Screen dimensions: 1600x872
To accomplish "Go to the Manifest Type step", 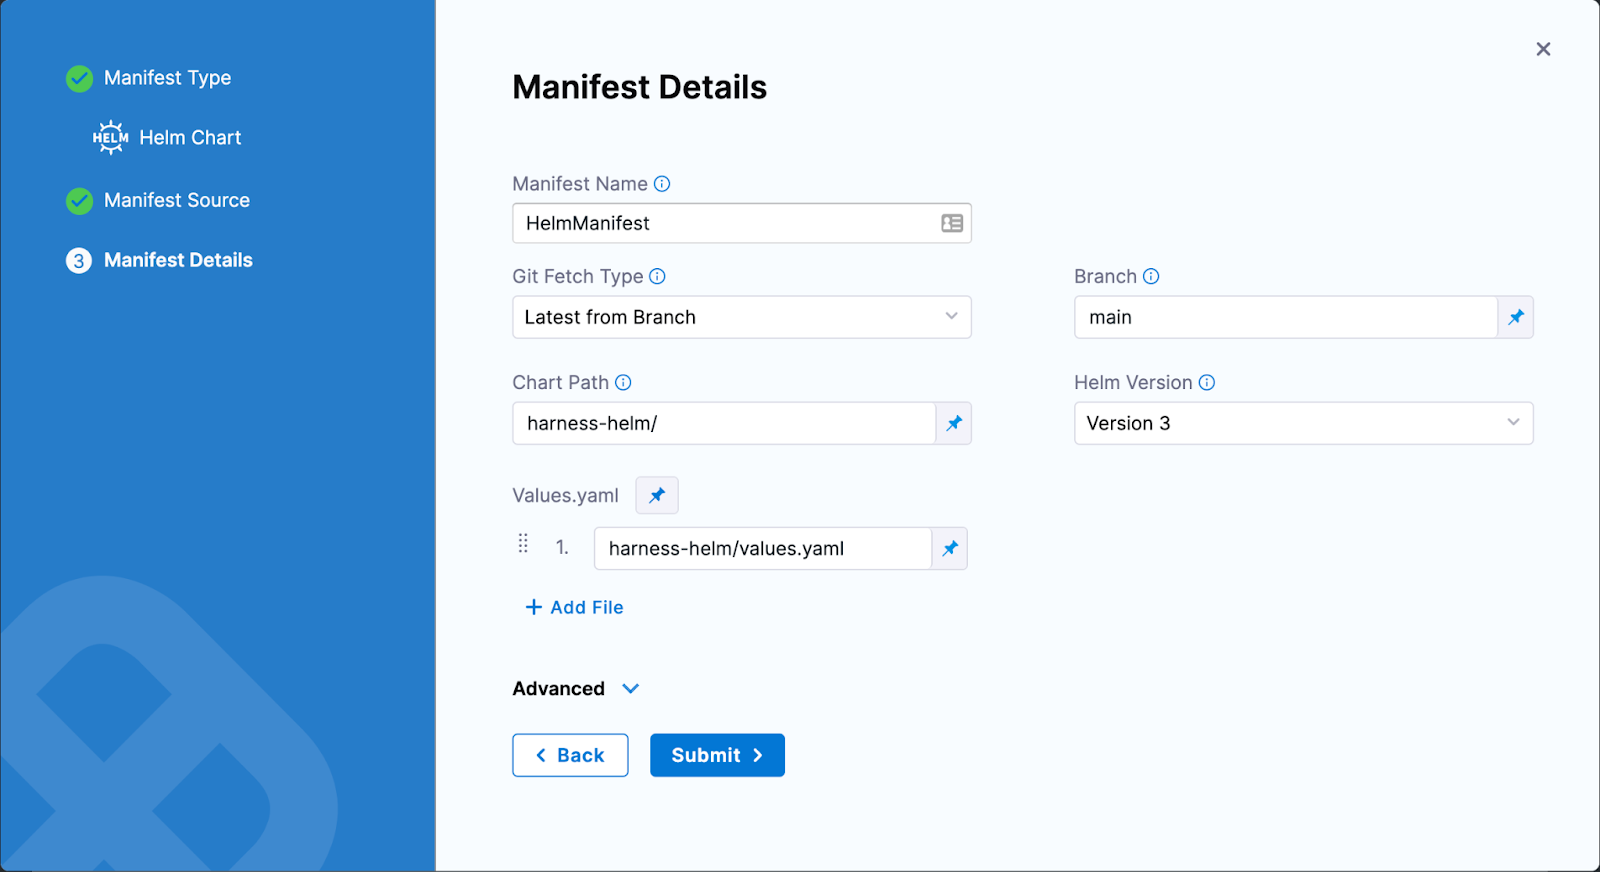I will click(x=167, y=78).
